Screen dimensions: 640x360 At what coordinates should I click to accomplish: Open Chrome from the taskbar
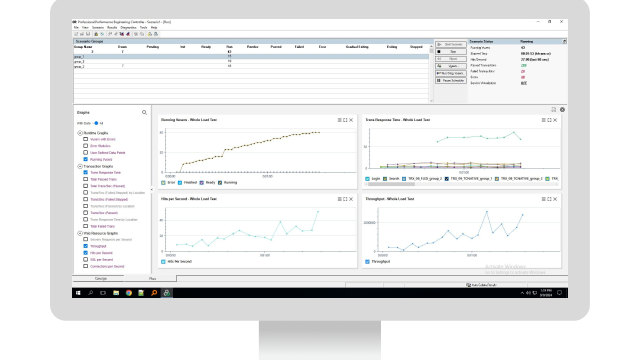click(x=129, y=293)
